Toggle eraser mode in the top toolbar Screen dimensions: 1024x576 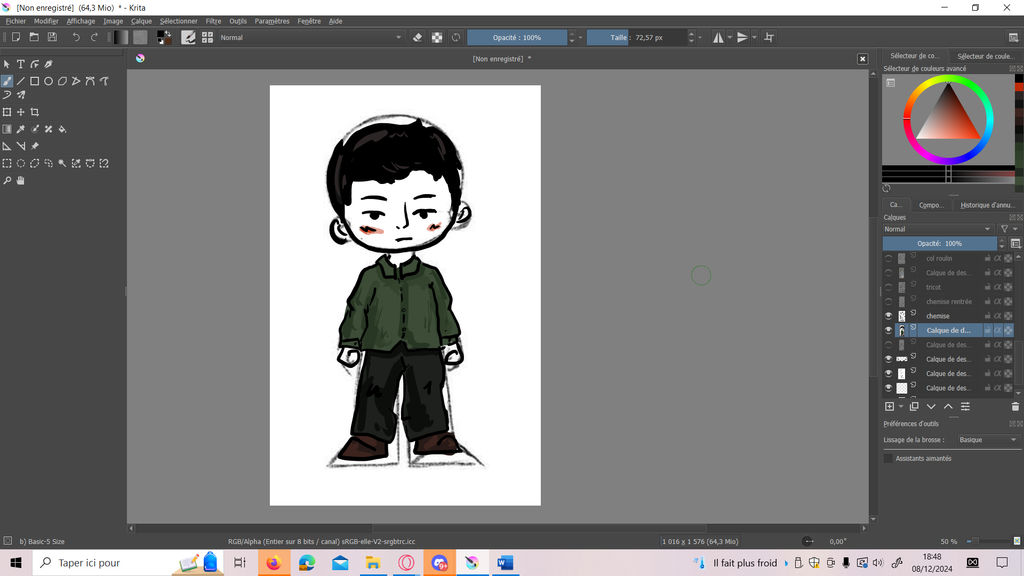point(418,37)
